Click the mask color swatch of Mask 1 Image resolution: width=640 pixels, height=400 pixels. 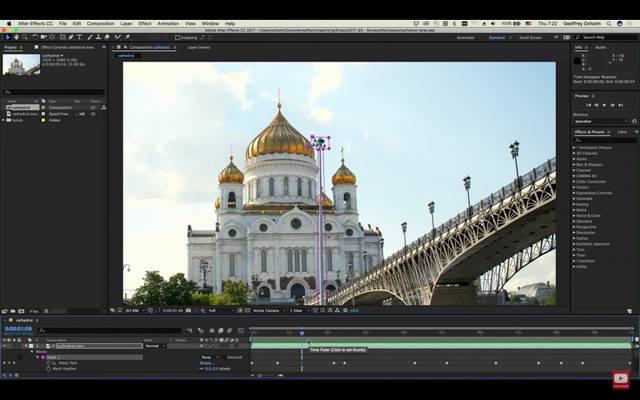click(x=43, y=357)
